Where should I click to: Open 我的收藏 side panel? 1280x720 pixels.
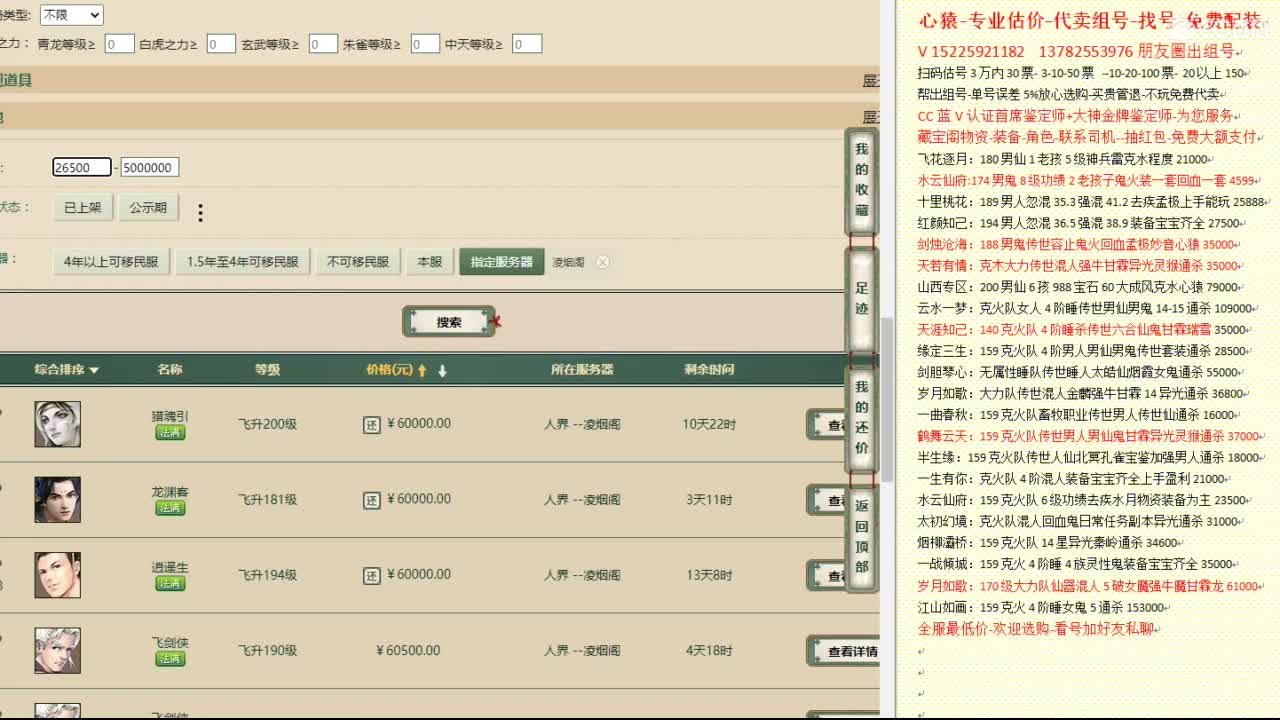(862, 181)
